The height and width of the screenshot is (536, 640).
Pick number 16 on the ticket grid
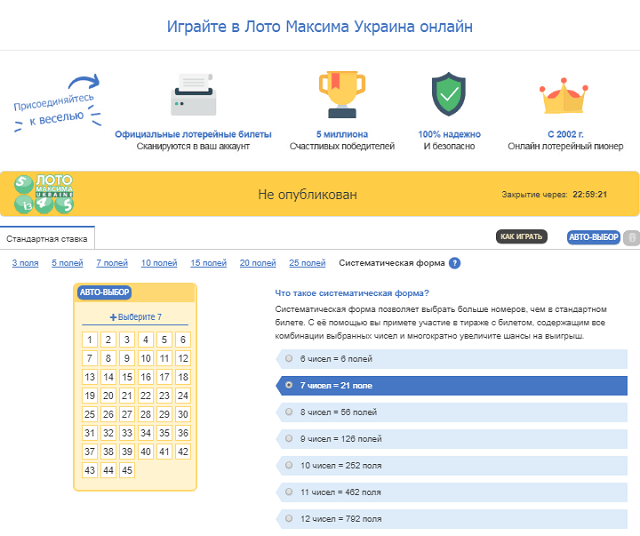coord(146,377)
